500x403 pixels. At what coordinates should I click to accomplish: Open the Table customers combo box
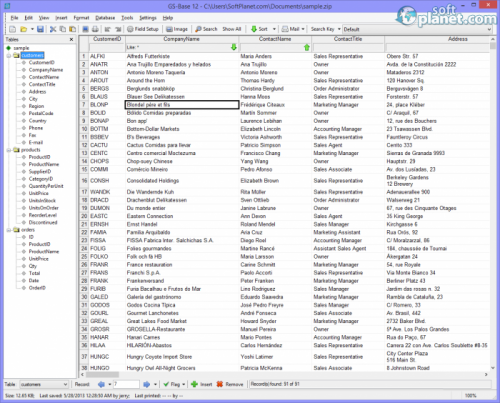pos(44,384)
